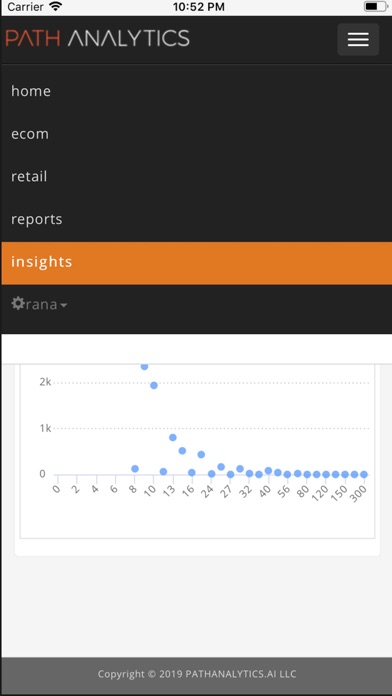
Task: Go to the home menu item
Action: [196, 91]
